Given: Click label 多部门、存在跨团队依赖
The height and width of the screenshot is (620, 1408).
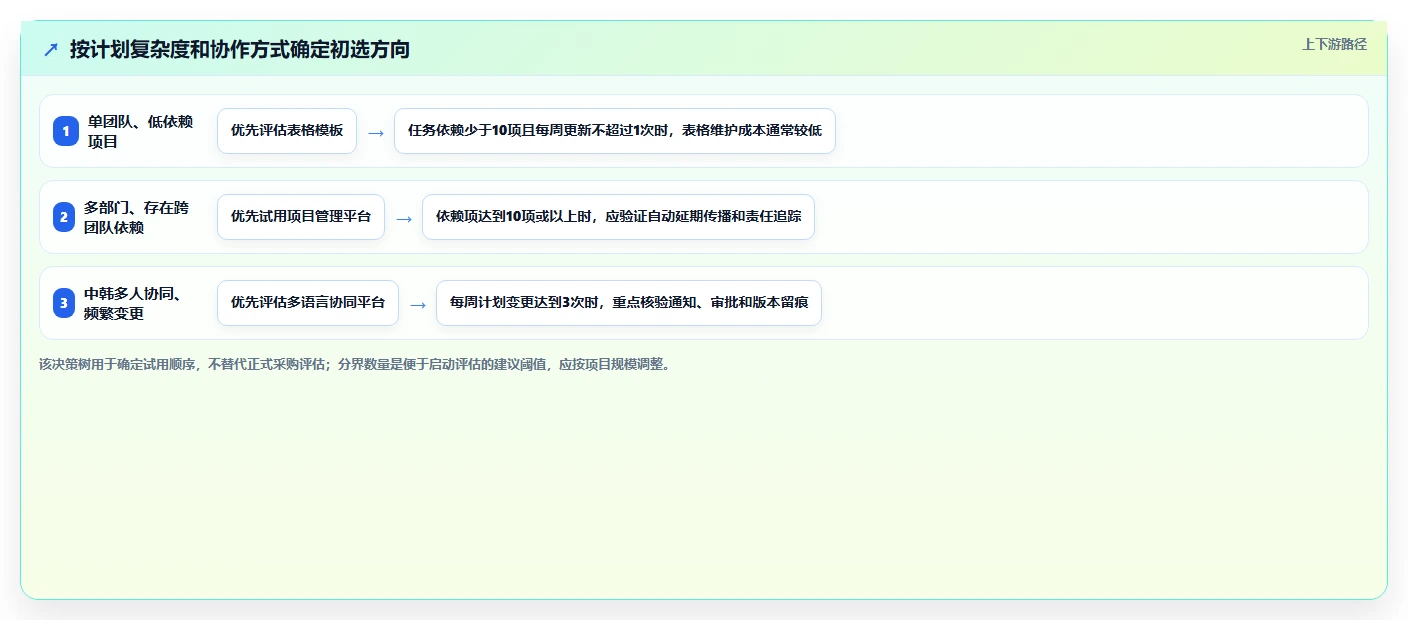Looking at the screenshot, I should click(x=137, y=217).
